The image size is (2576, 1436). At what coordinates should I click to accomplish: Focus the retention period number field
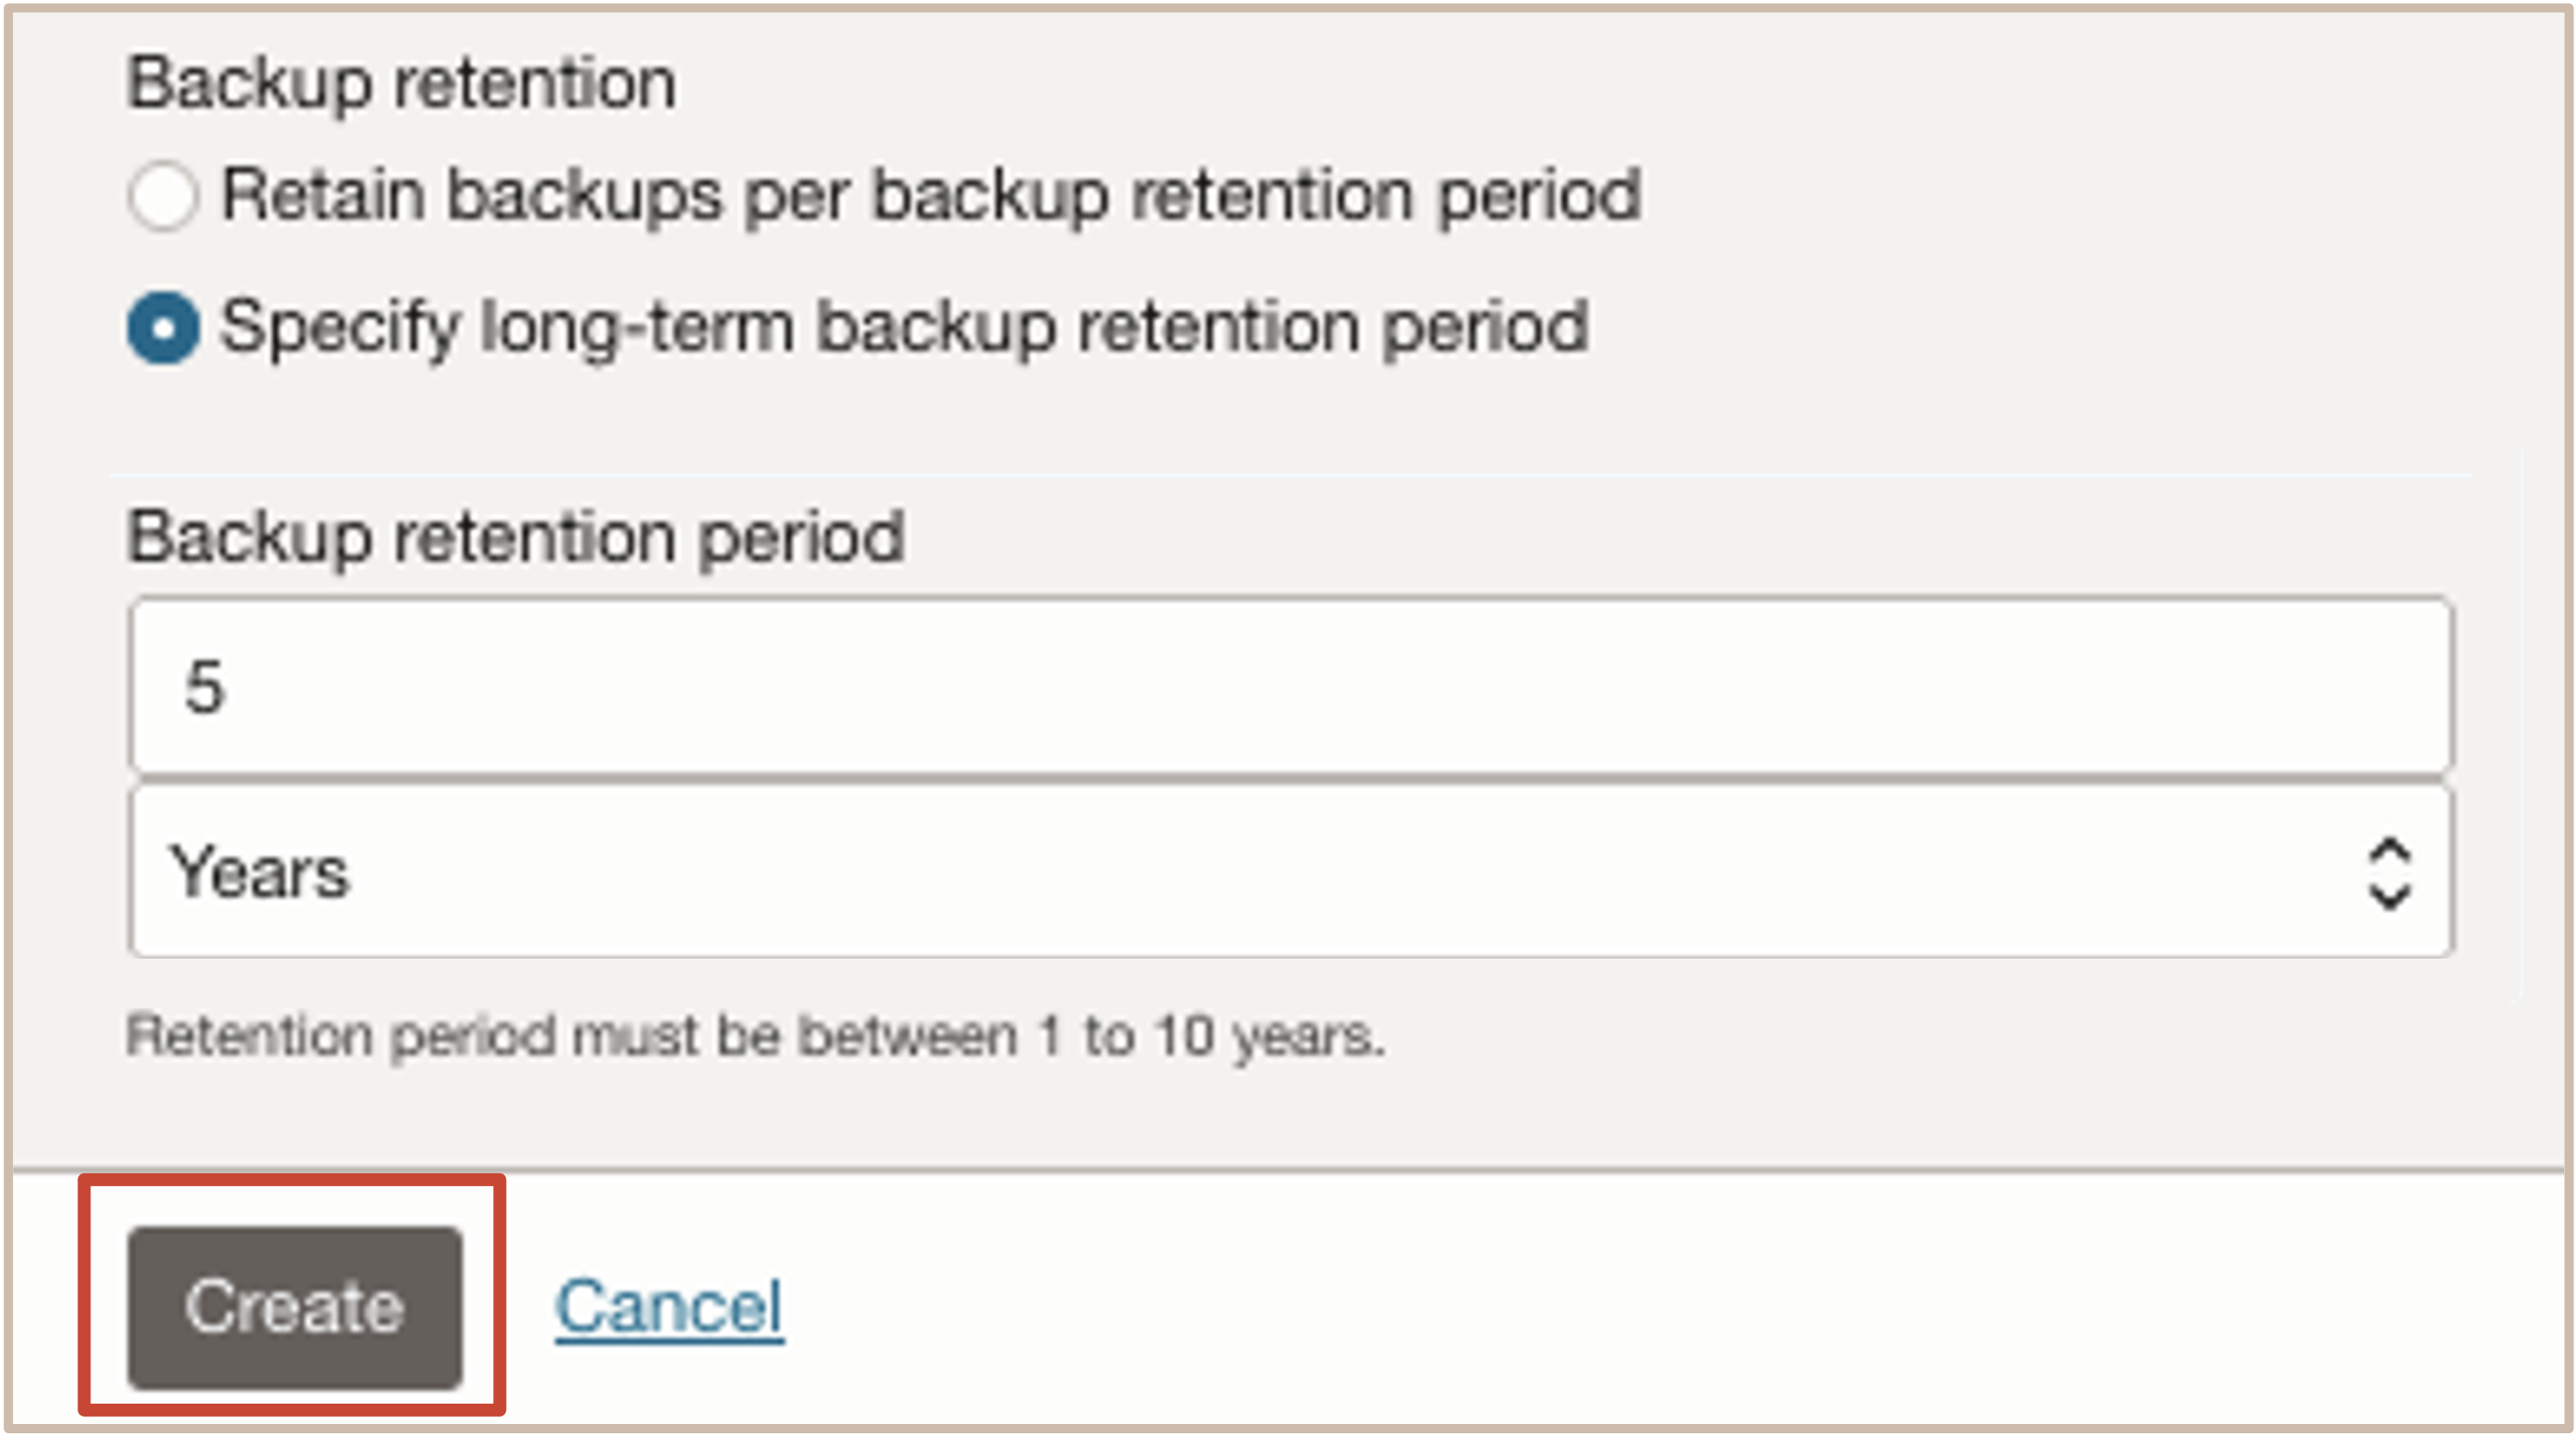click(1291, 686)
